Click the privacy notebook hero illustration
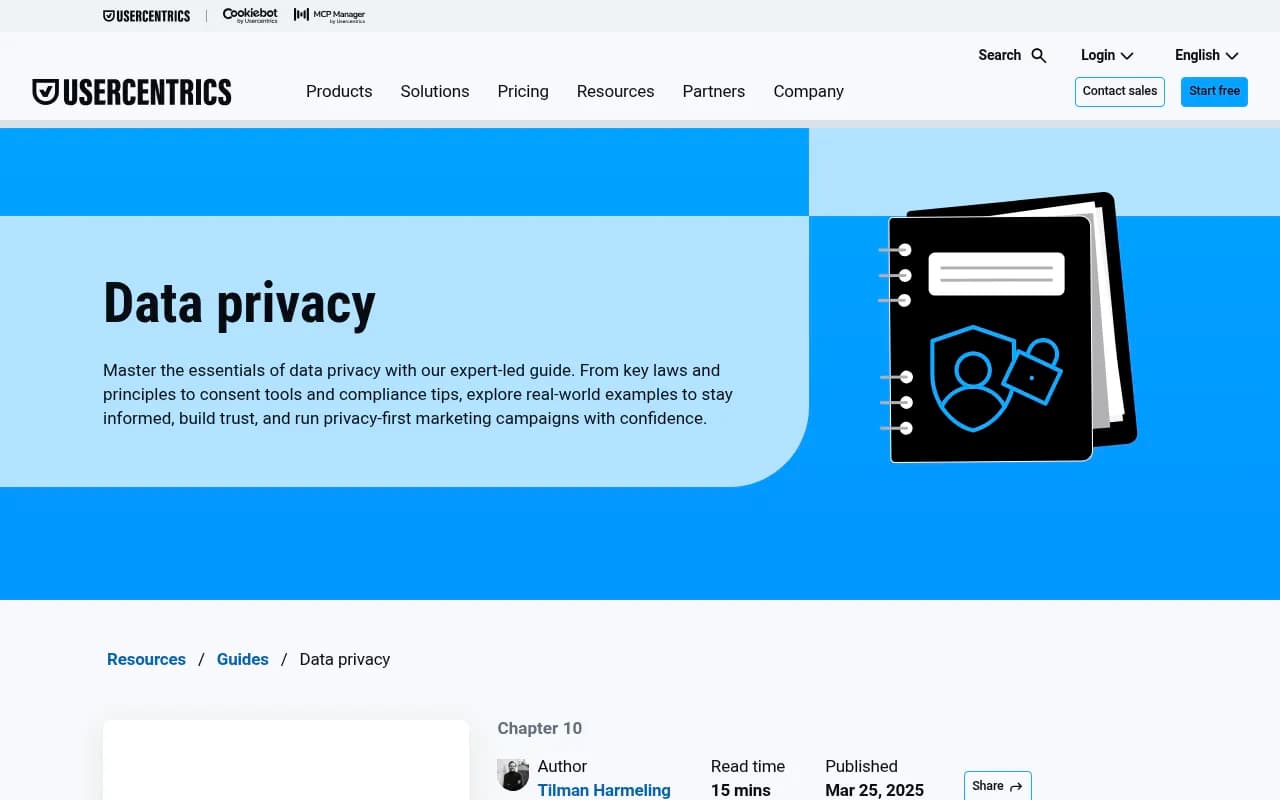Viewport: 1280px width, 800px height. click(x=1008, y=327)
